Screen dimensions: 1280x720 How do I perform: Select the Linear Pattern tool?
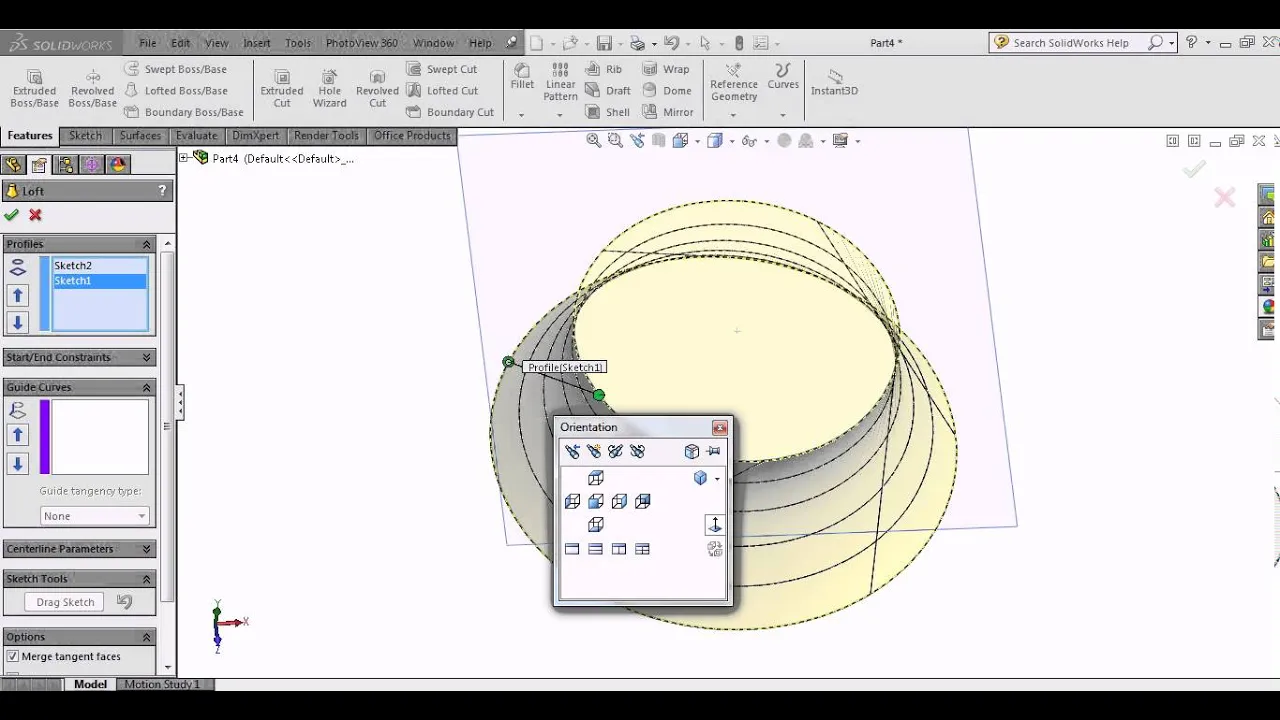pos(560,82)
